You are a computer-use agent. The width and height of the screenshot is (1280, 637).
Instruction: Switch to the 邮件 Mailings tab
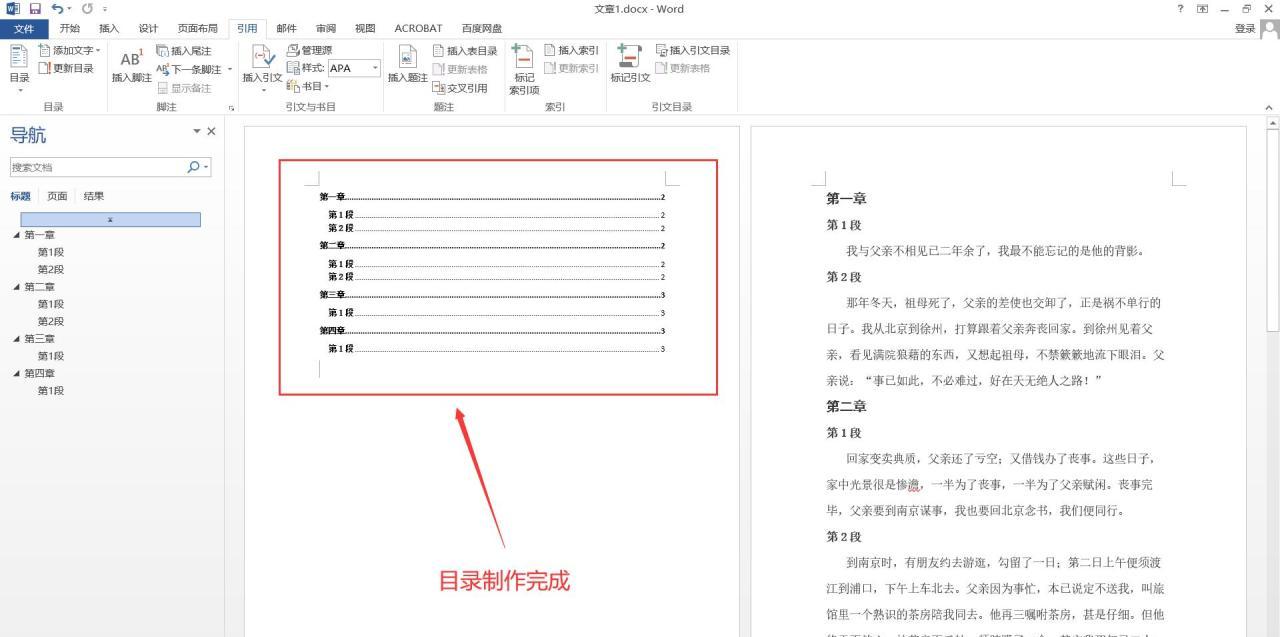[x=286, y=28]
